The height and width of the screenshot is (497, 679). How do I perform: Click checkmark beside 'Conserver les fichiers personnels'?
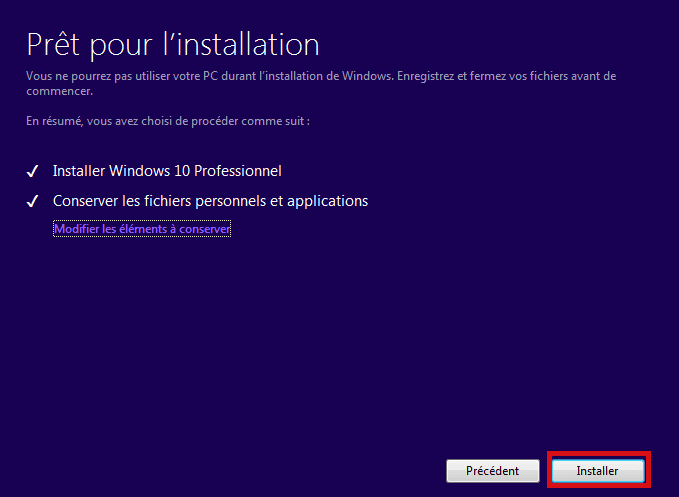click(x=32, y=201)
